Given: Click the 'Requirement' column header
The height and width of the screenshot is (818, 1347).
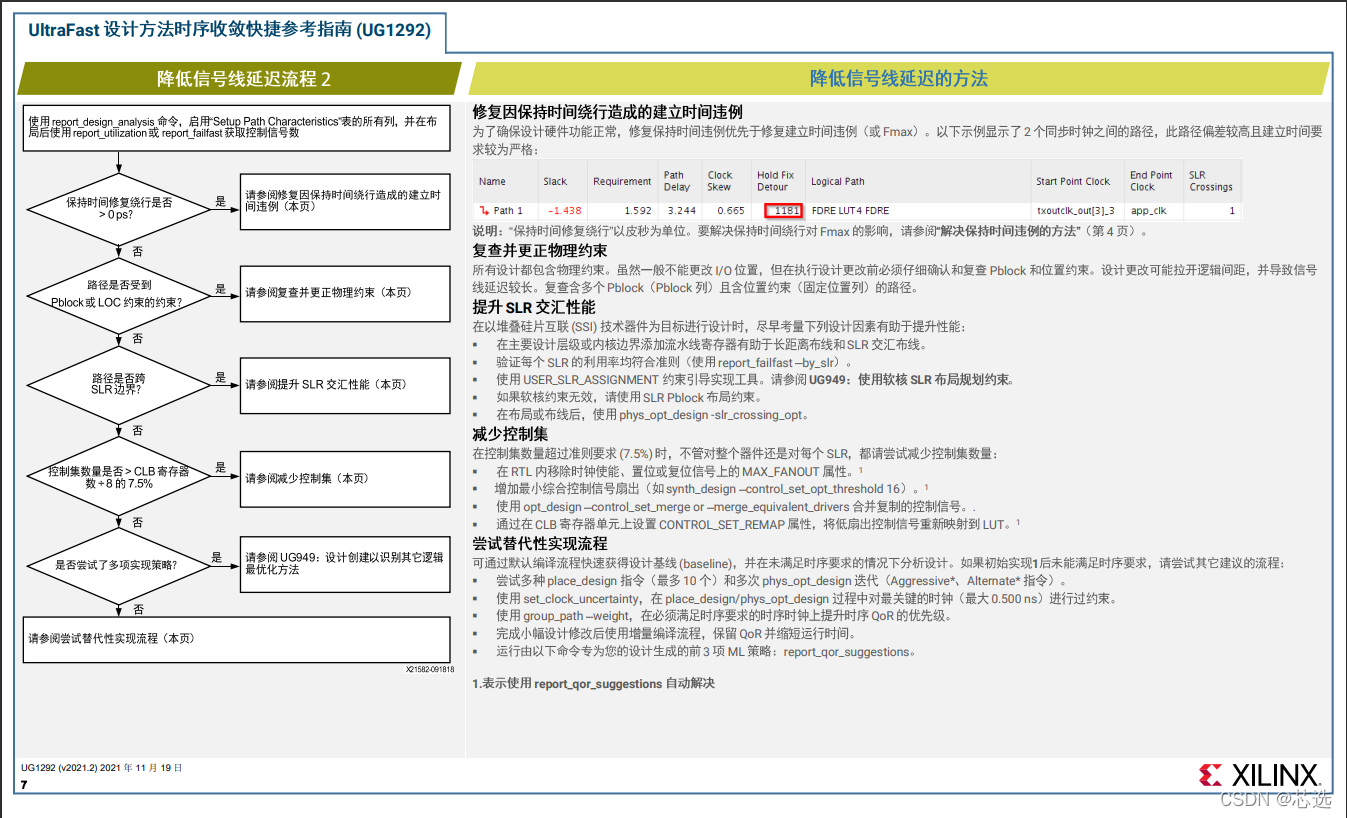Looking at the screenshot, I should tap(622, 182).
